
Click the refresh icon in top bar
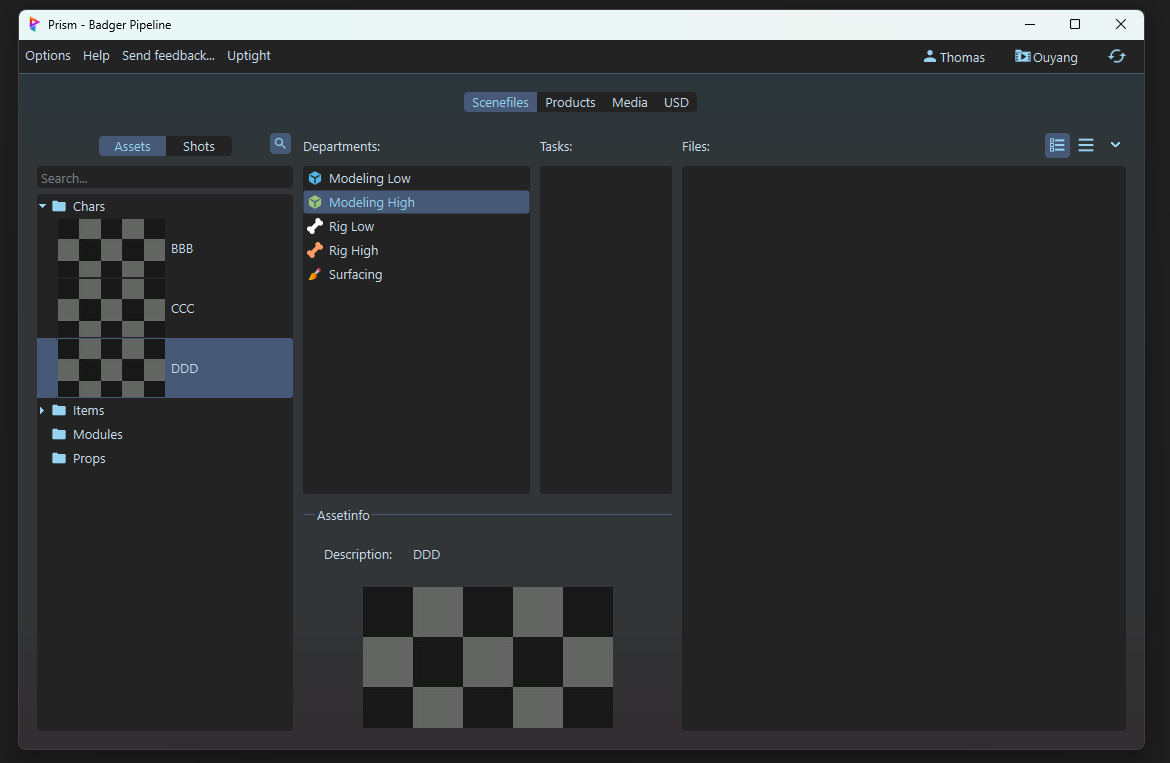tap(1117, 57)
